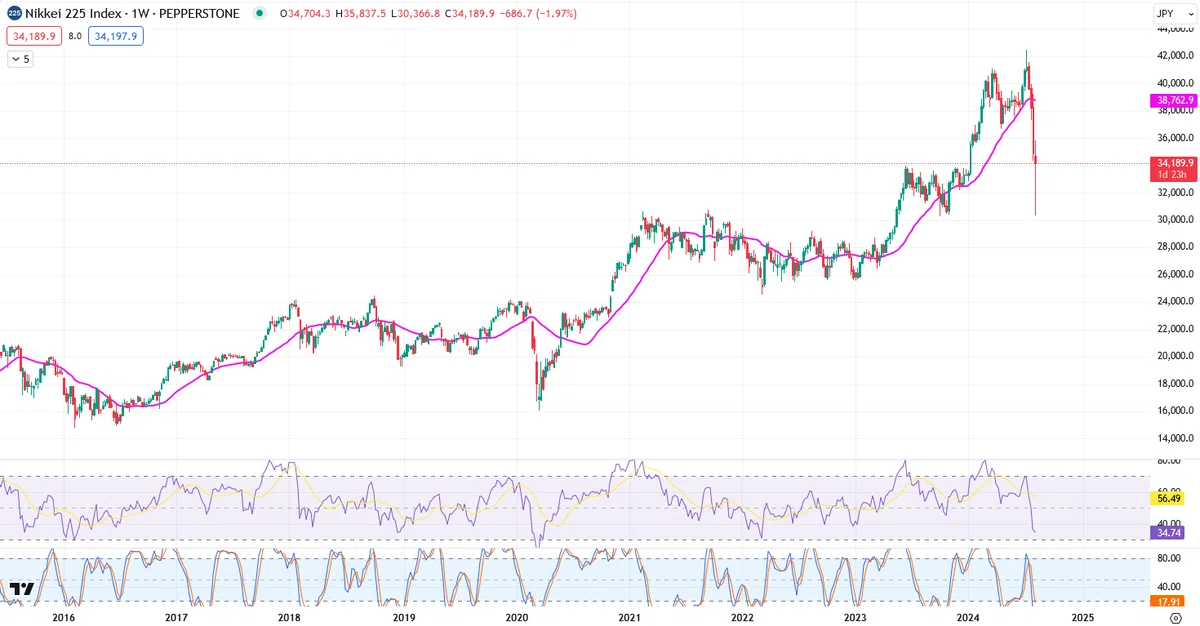1200x626 pixels.
Task: Click the 26,000.0 price axis label
Action: (1176, 274)
